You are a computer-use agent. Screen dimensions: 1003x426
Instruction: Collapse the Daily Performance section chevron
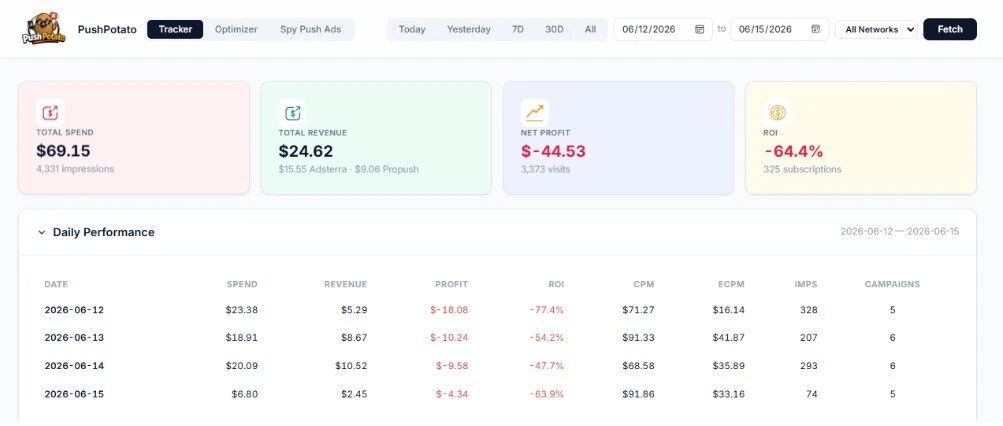point(42,232)
